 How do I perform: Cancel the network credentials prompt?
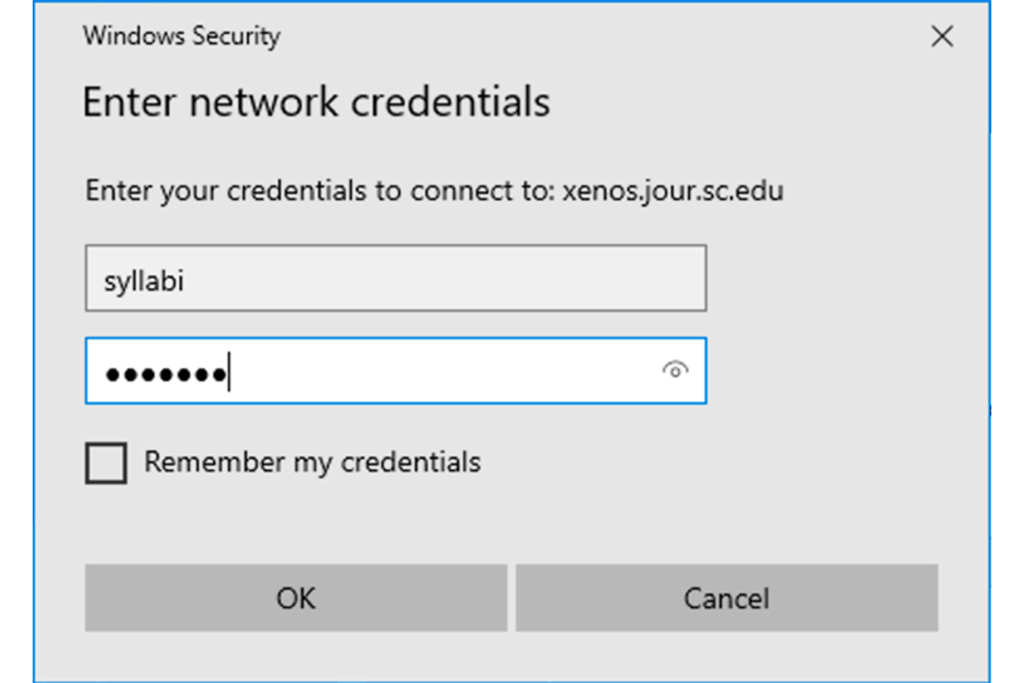[x=726, y=598]
